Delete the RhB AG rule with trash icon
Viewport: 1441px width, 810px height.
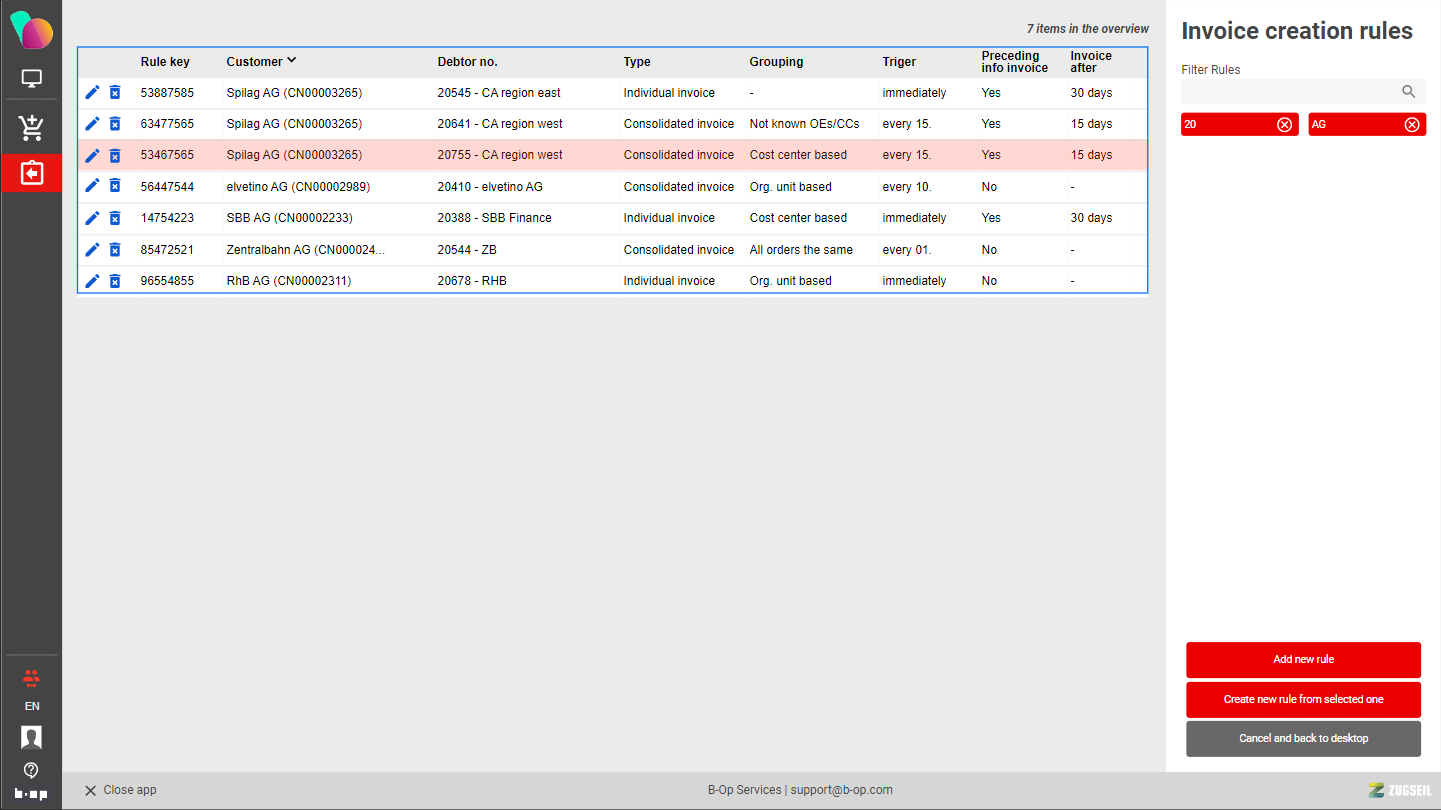(x=115, y=281)
